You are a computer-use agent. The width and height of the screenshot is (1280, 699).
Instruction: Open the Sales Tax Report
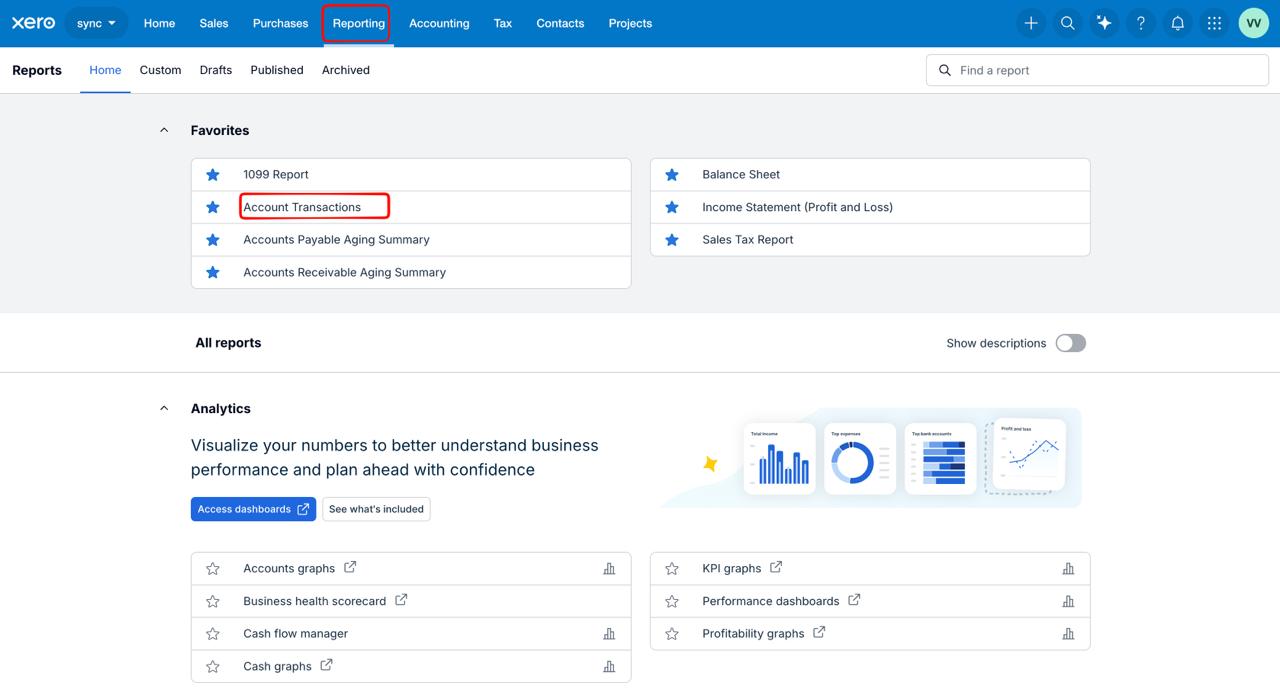click(748, 240)
